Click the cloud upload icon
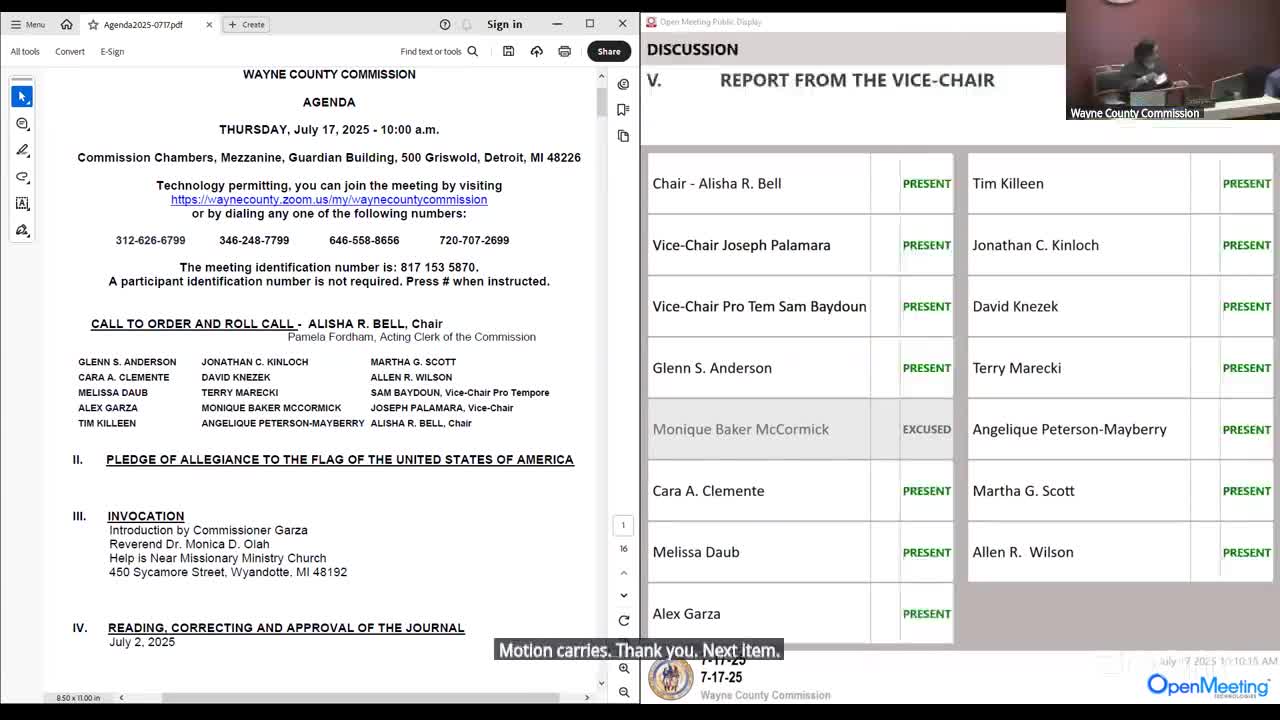The image size is (1280, 720). pyautogui.click(x=537, y=51)
